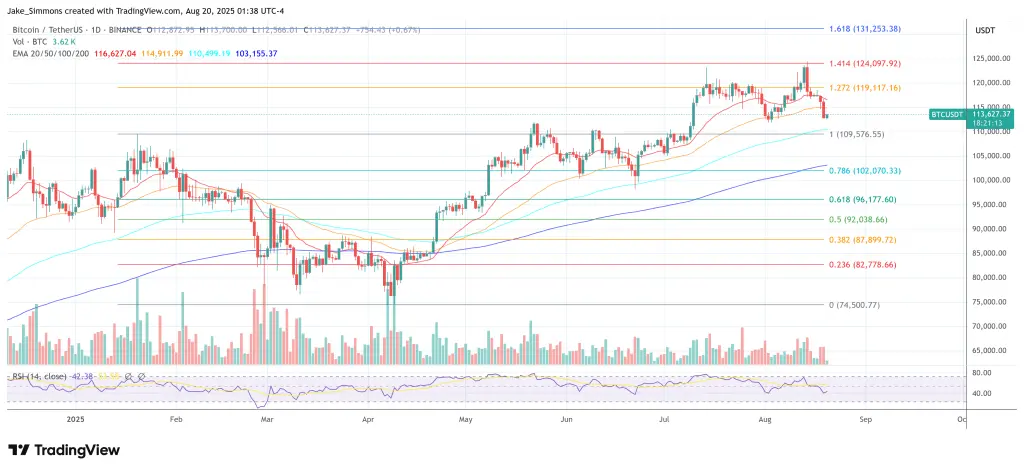Image resolution: width=1024 pixels, height=471 pixels.
Task: Click 110,000.00 on the price axis
Action: [x=992, y=132]
